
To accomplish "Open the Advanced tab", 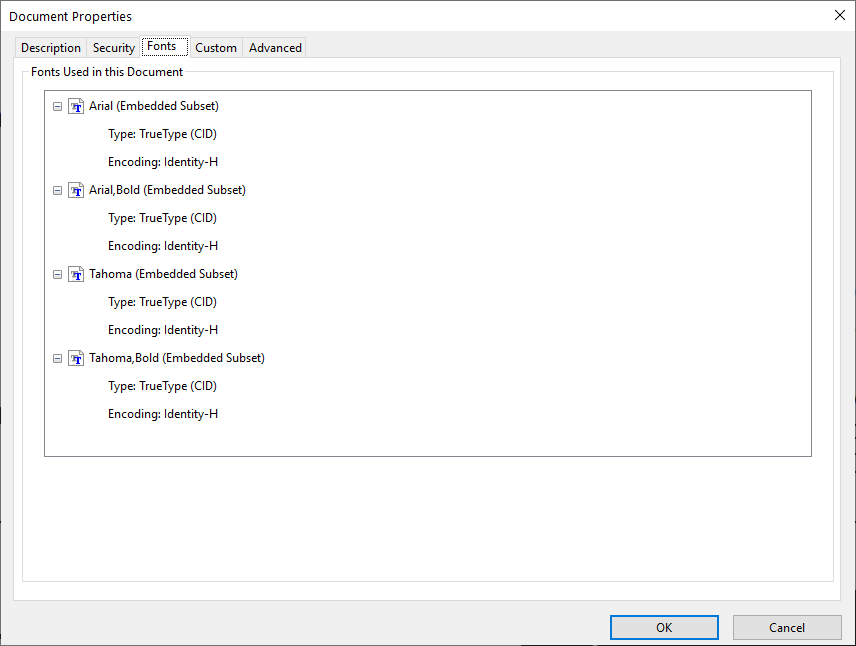I will tap(274, 47).
